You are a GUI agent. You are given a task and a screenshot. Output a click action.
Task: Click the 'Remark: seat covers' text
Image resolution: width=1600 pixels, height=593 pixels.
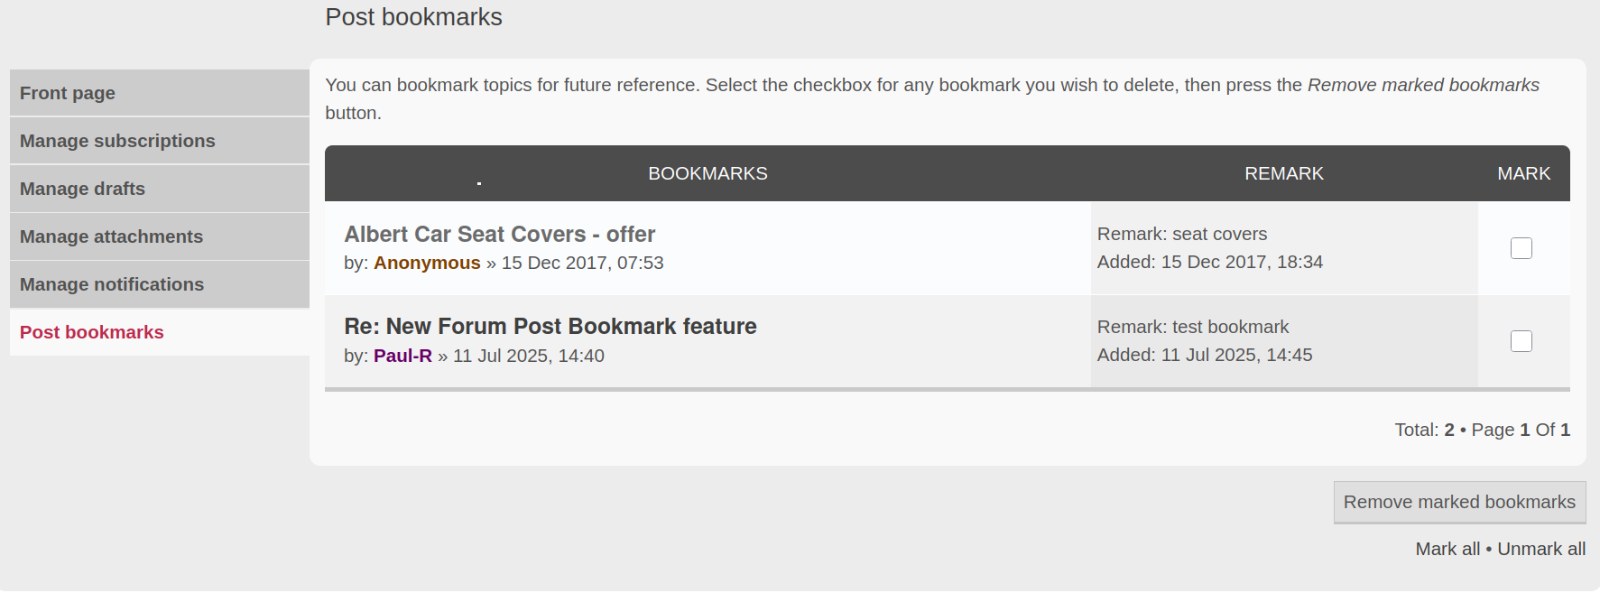coord(1182,234)
